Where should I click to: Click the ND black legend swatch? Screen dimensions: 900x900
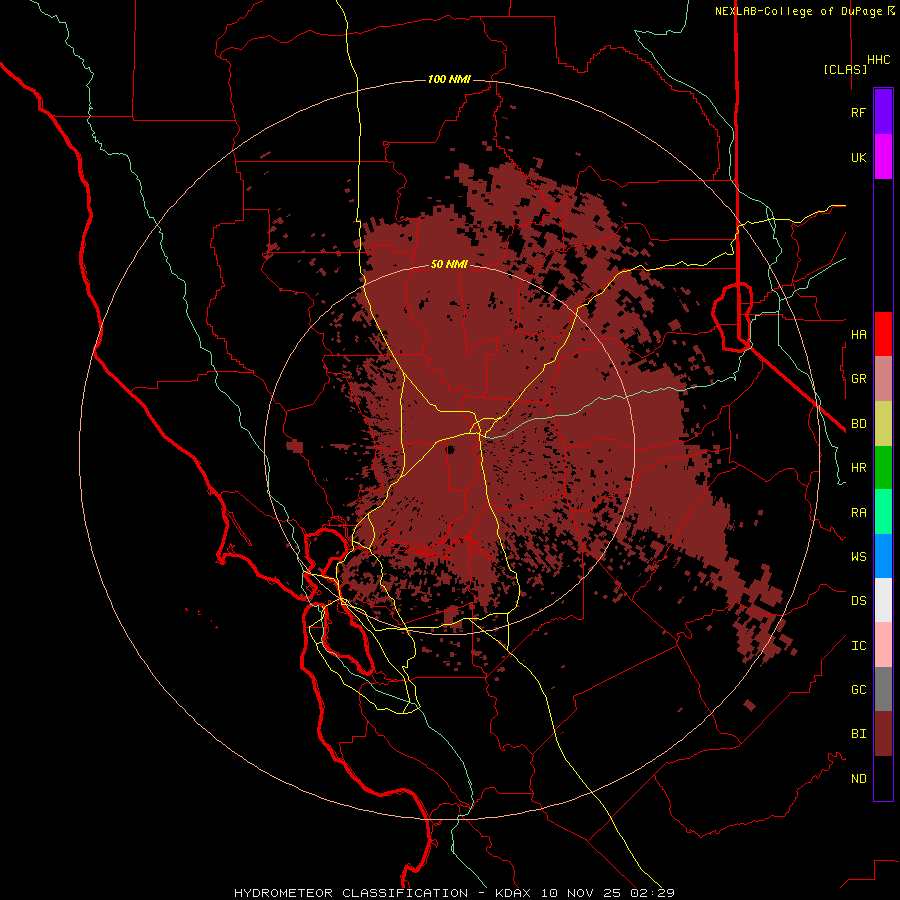(x=883, y=778)
